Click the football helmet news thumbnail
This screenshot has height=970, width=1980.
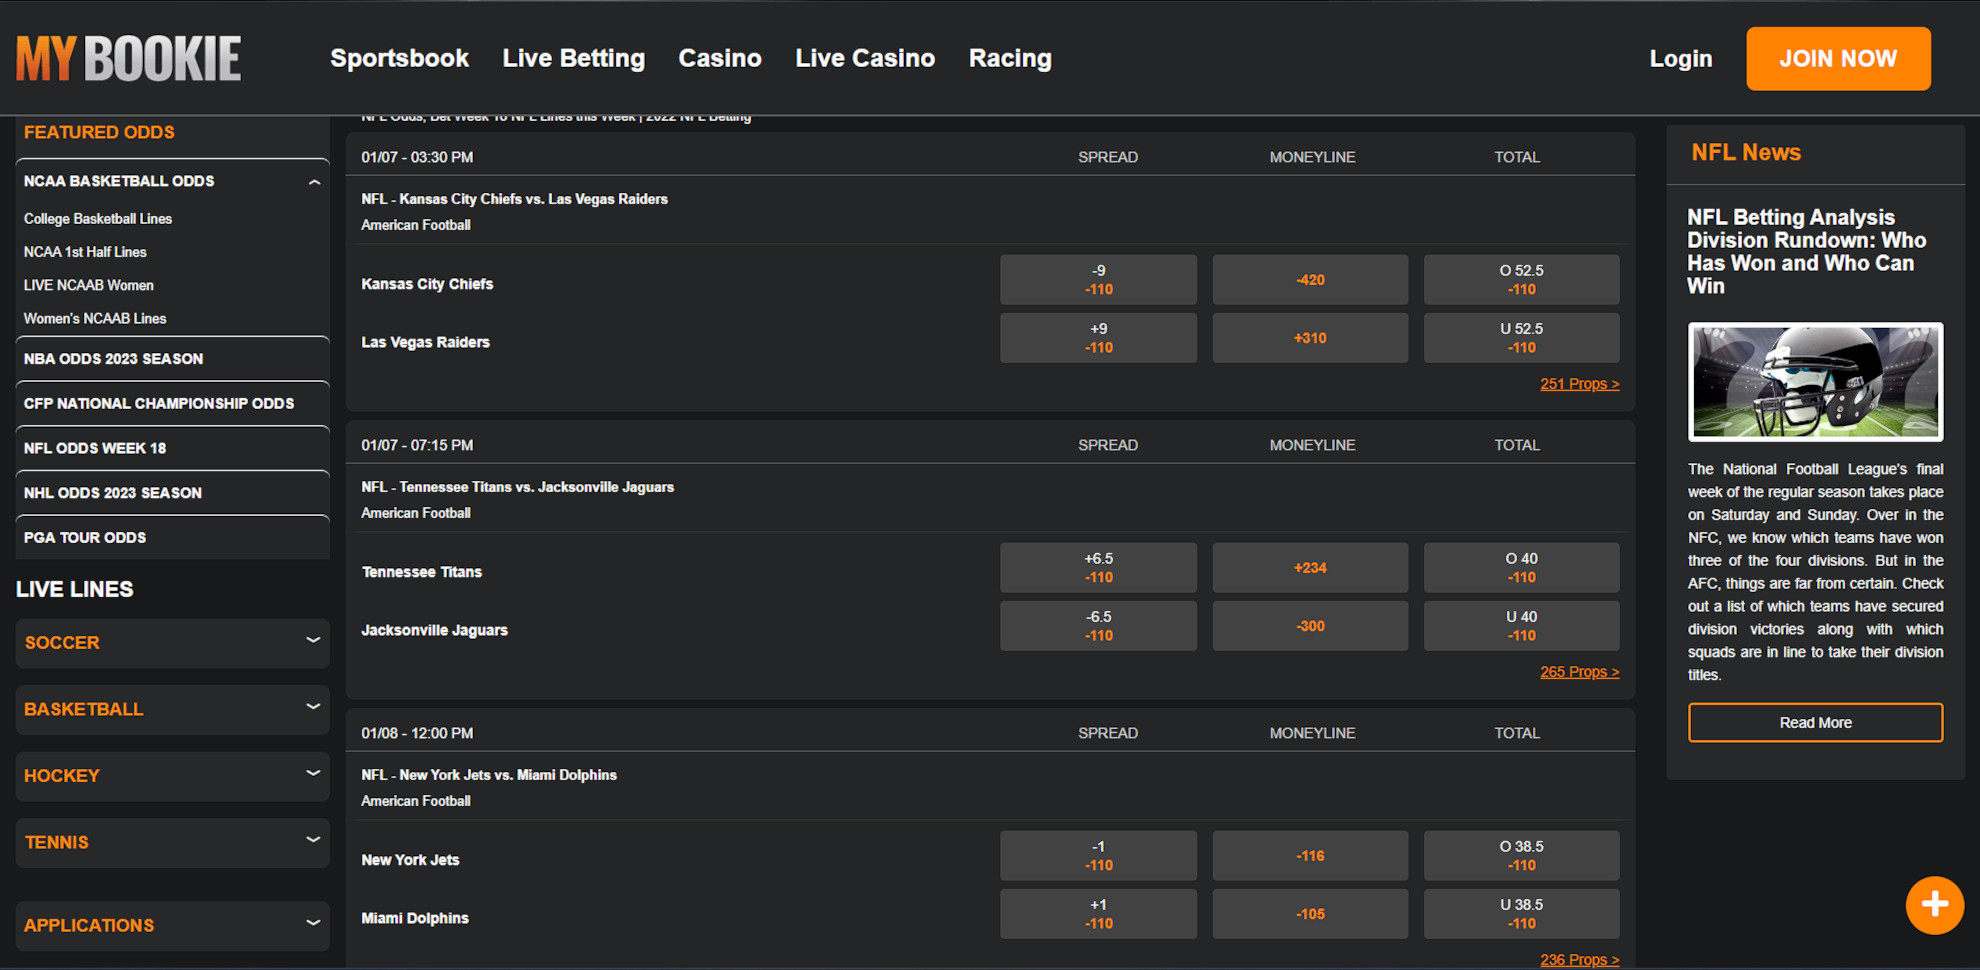(x=1815, y=382)
